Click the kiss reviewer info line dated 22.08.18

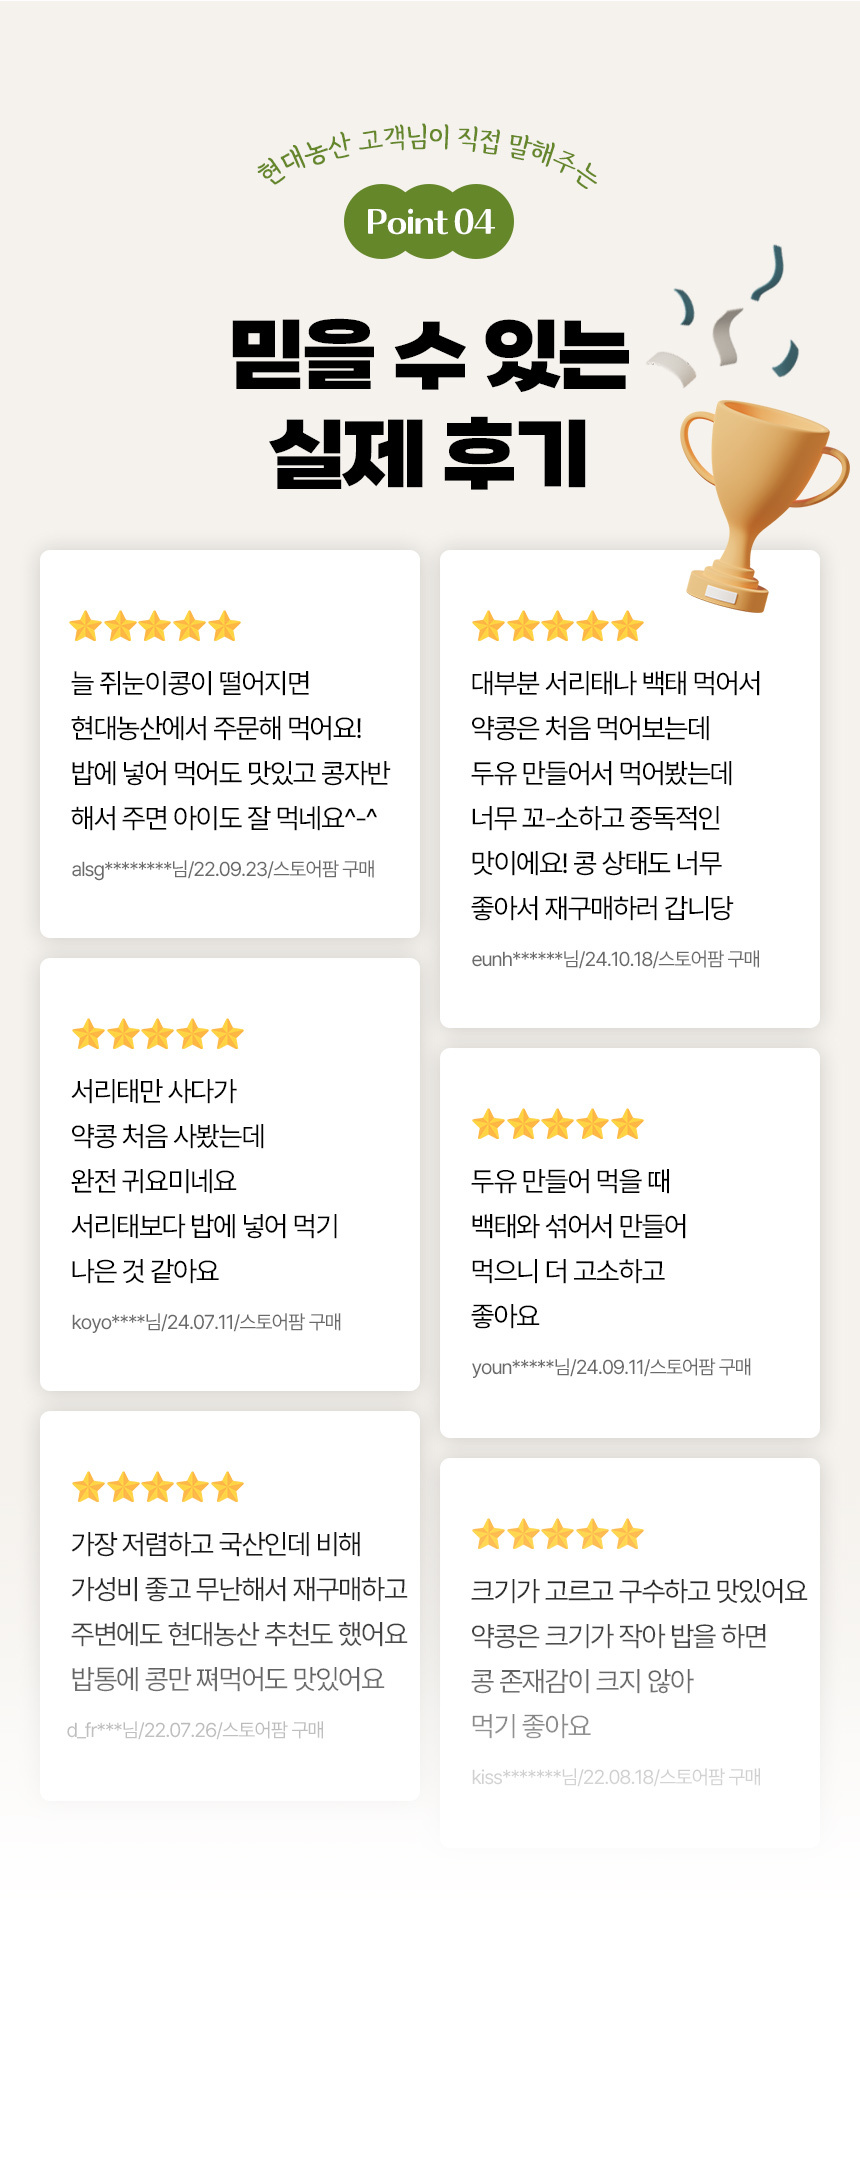pos(616,1777)
